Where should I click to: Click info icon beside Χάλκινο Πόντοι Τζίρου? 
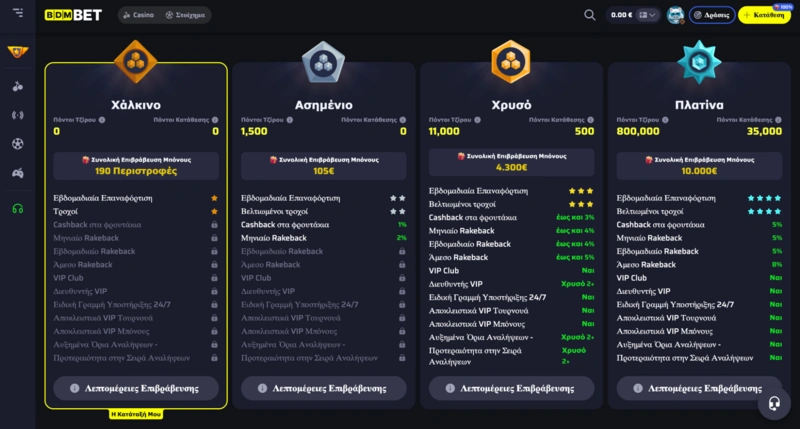[102, 119]
